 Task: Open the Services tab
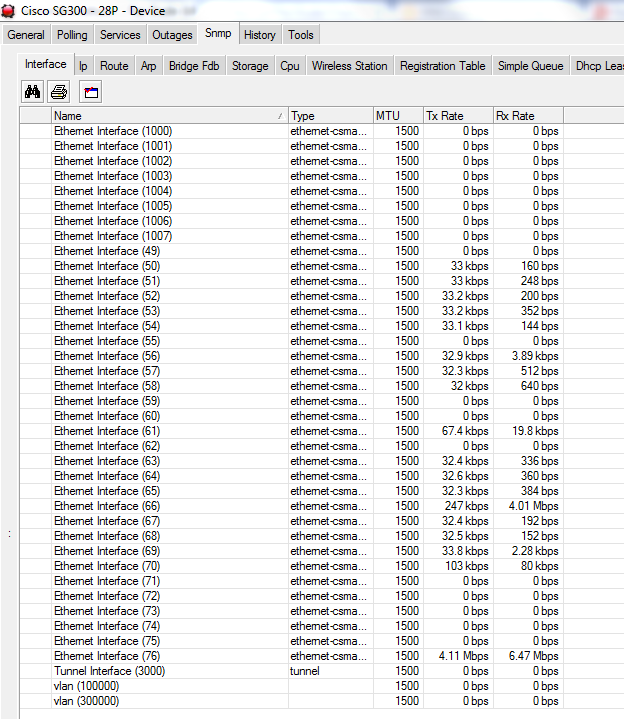120,35
